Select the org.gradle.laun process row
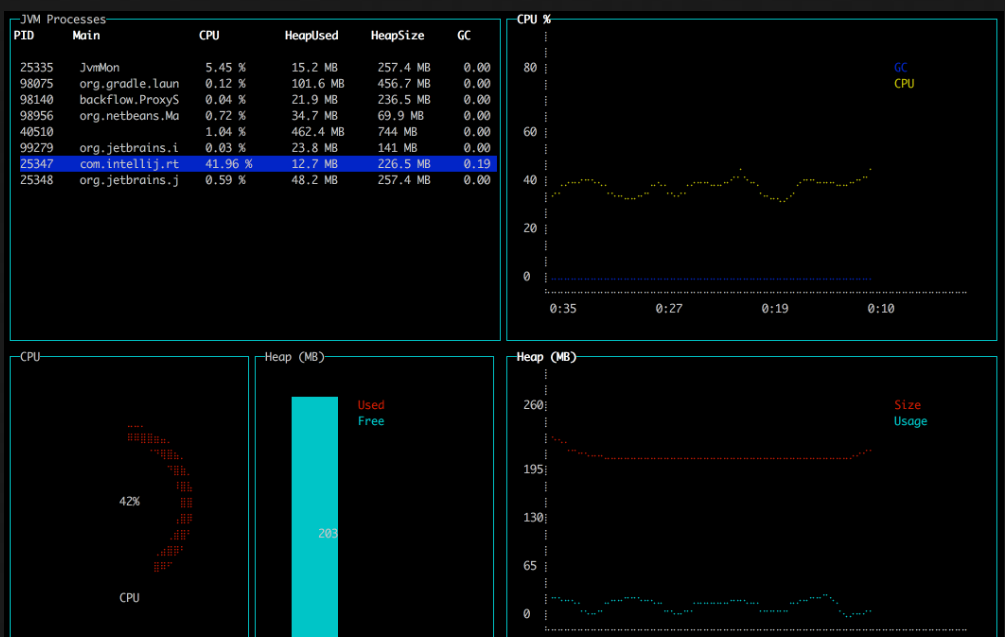This screenshot has width=1005, height=637. [128, 84]
